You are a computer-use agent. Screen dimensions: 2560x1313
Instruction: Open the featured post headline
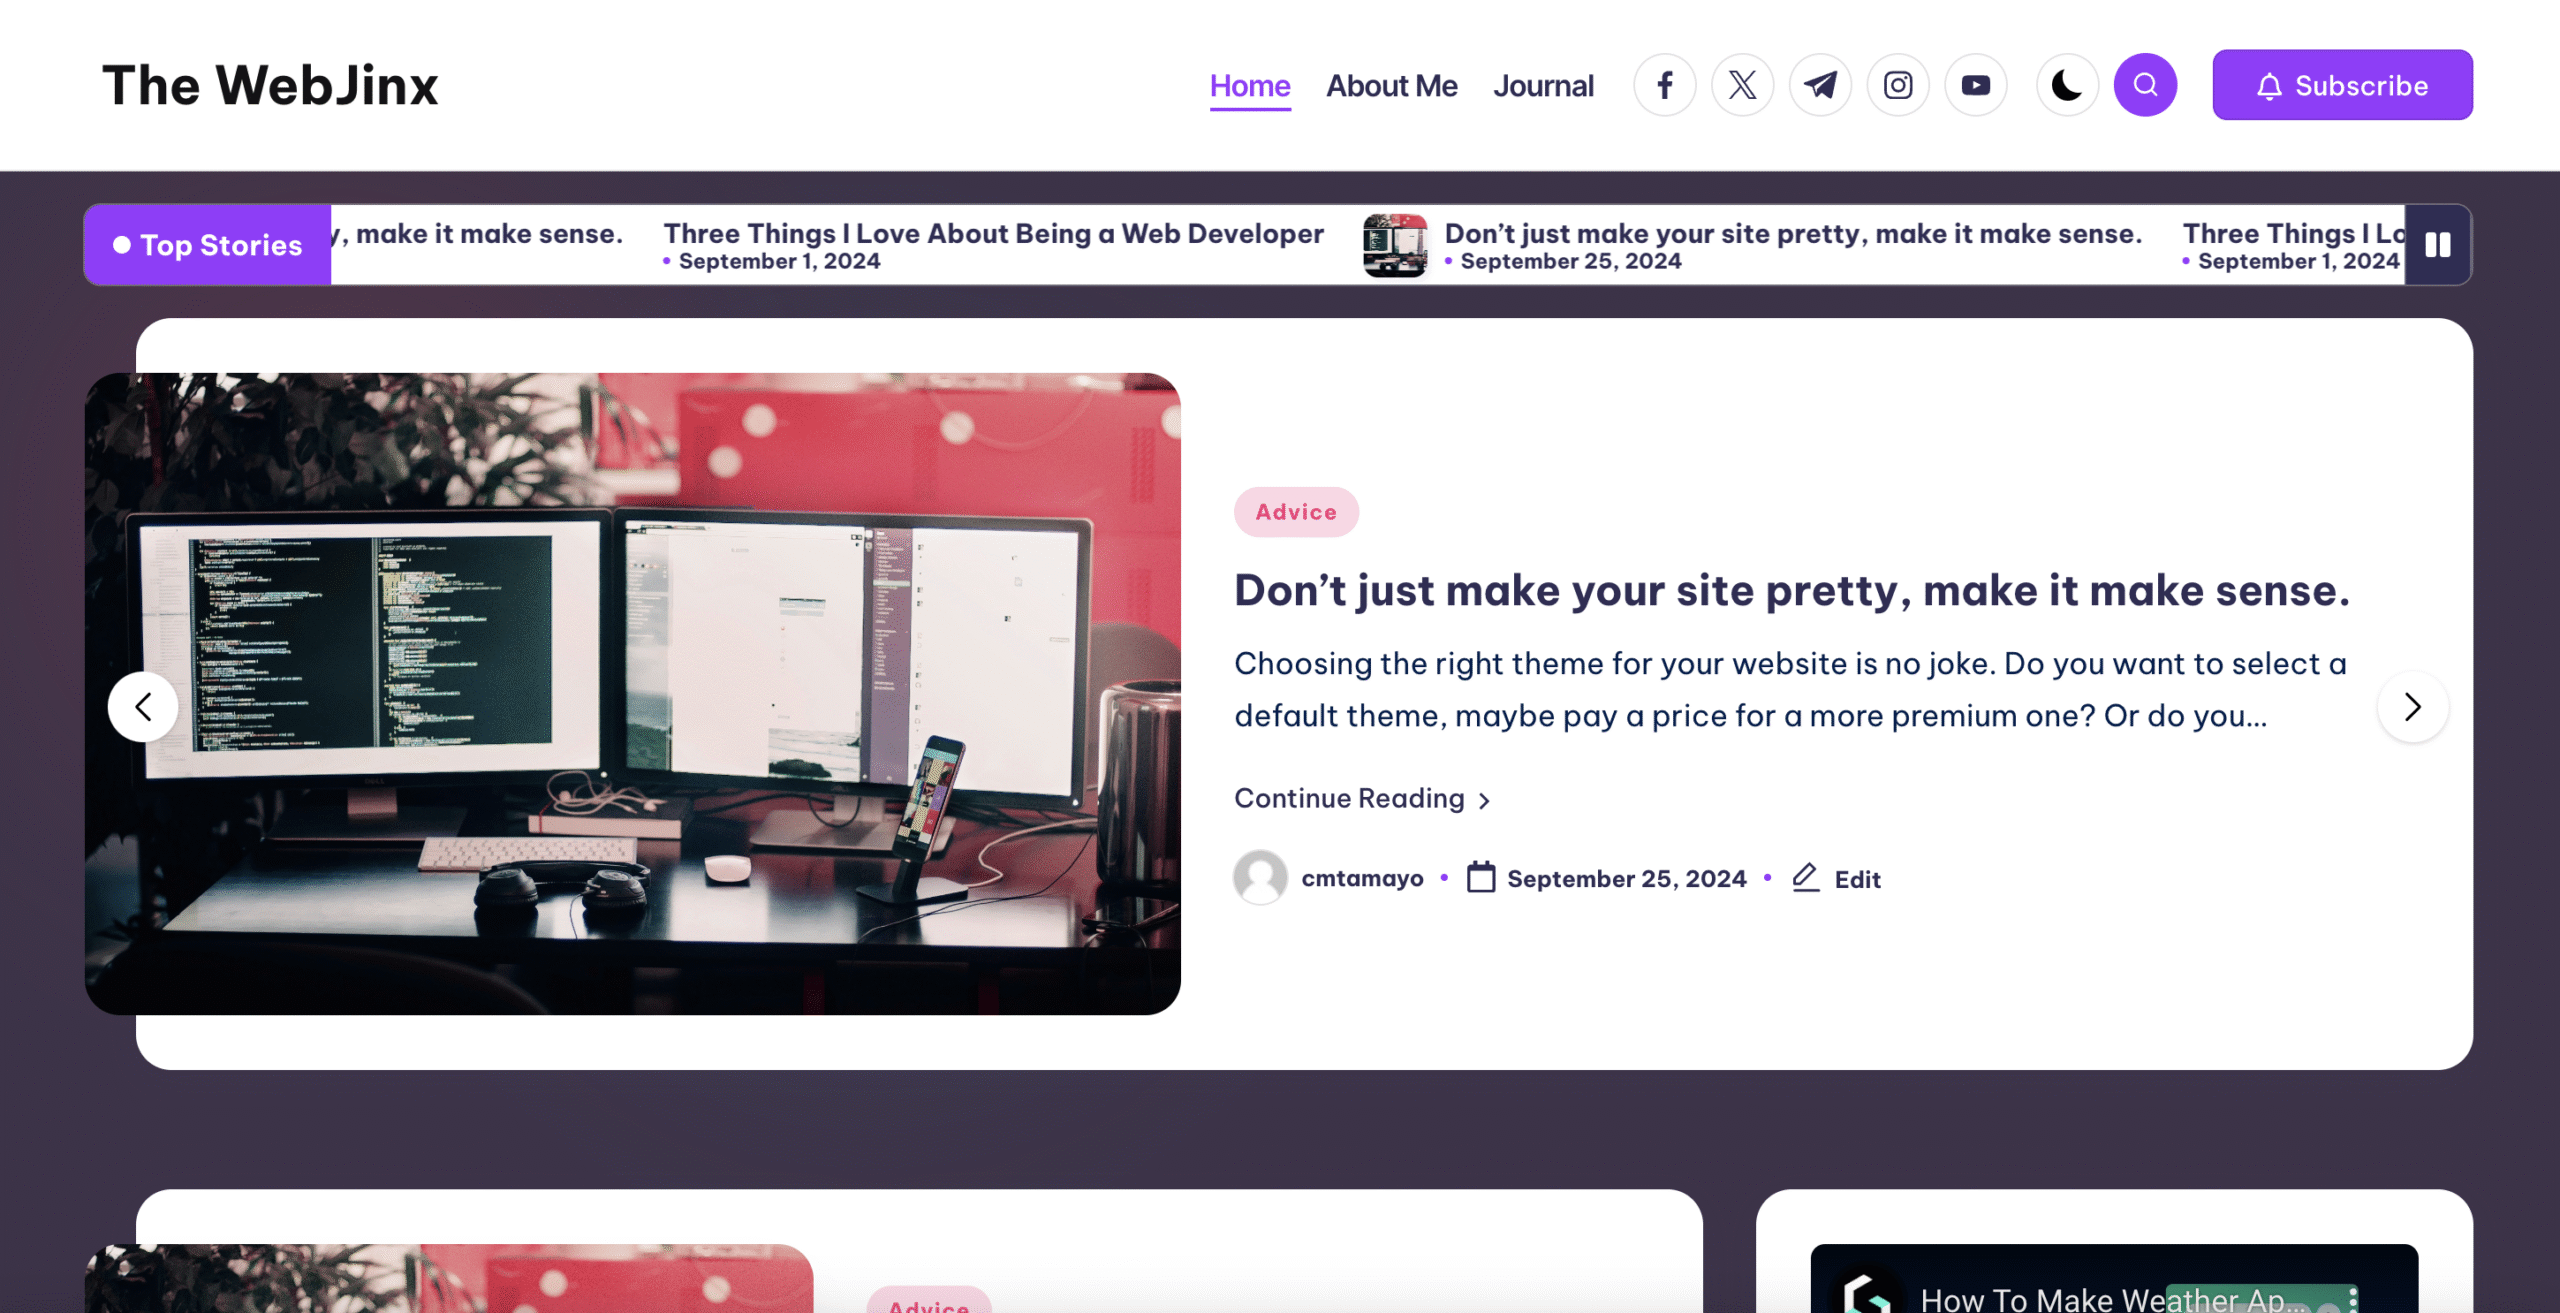click(x=1792, y=590)
